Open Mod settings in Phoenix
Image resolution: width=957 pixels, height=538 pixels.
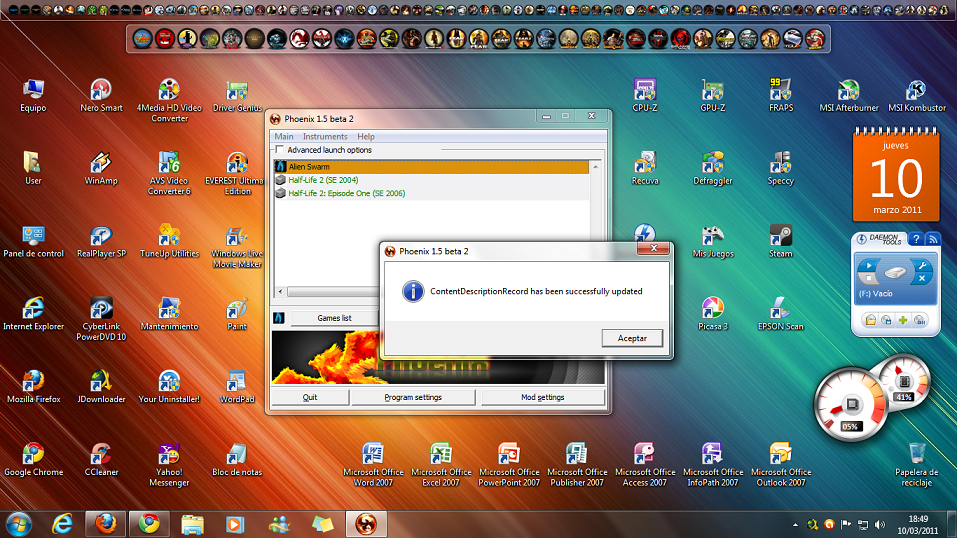543,397
